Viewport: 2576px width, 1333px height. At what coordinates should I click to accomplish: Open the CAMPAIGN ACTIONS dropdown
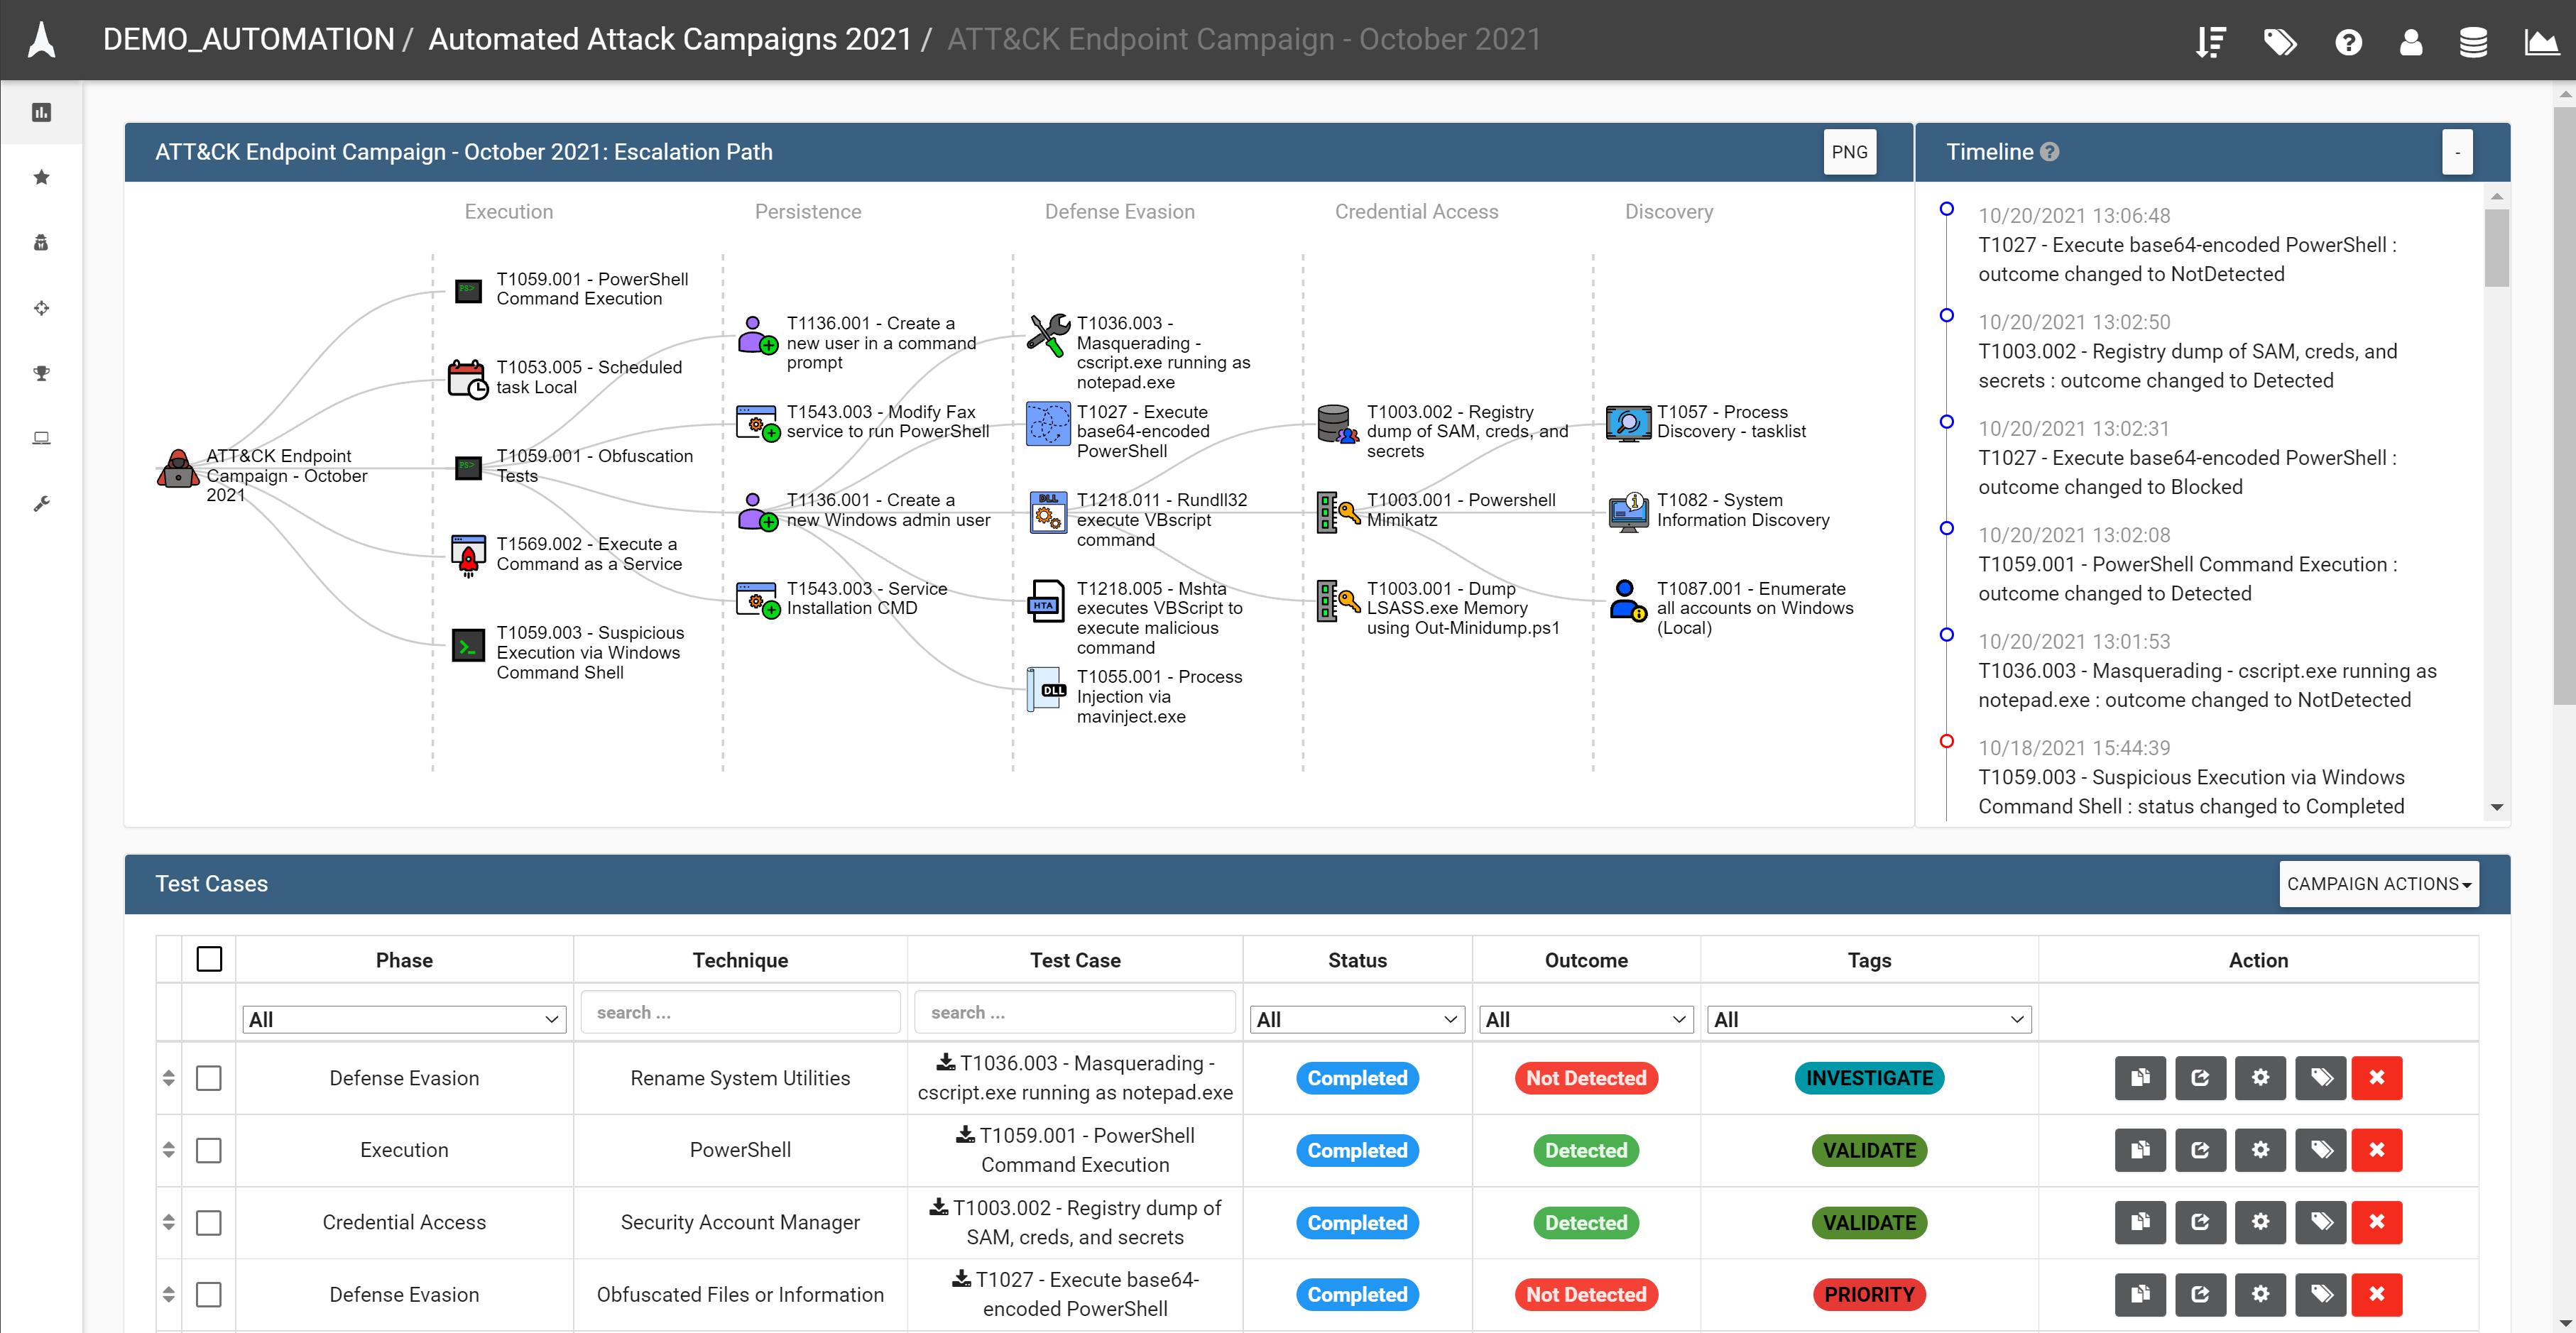click(x=2378, y=883)
